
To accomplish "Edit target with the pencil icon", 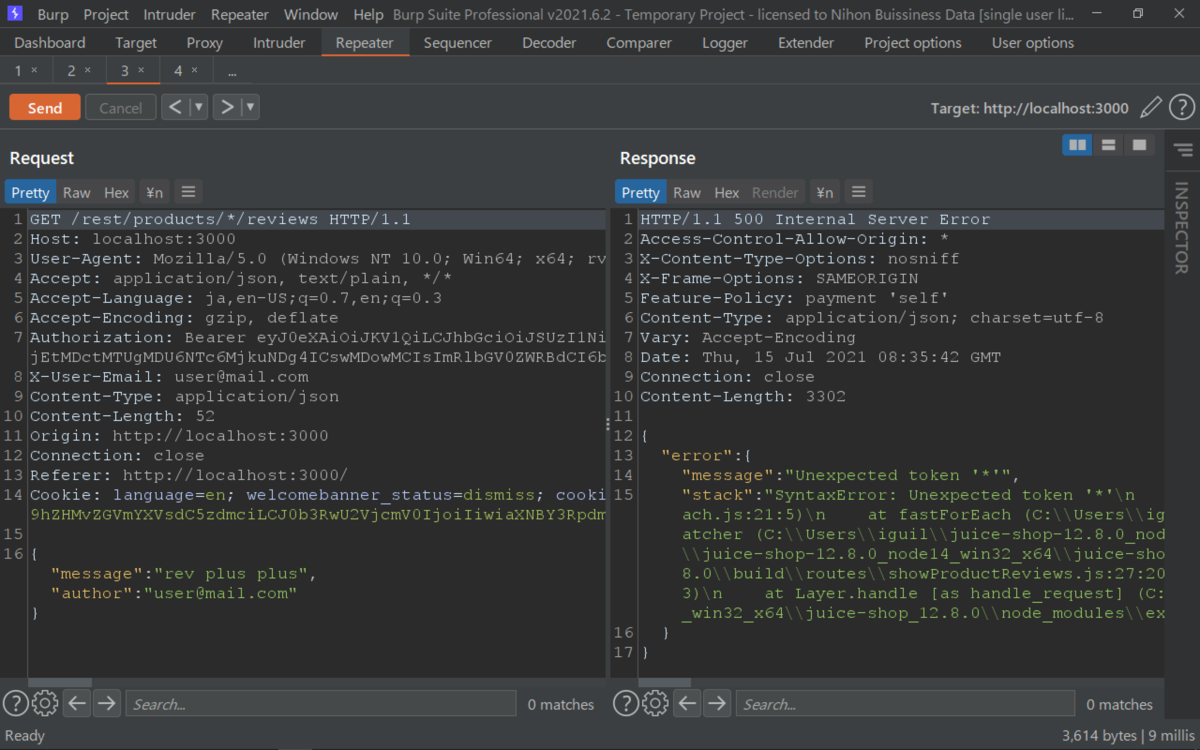I will pyautogui.click(x=1151, y=107).
